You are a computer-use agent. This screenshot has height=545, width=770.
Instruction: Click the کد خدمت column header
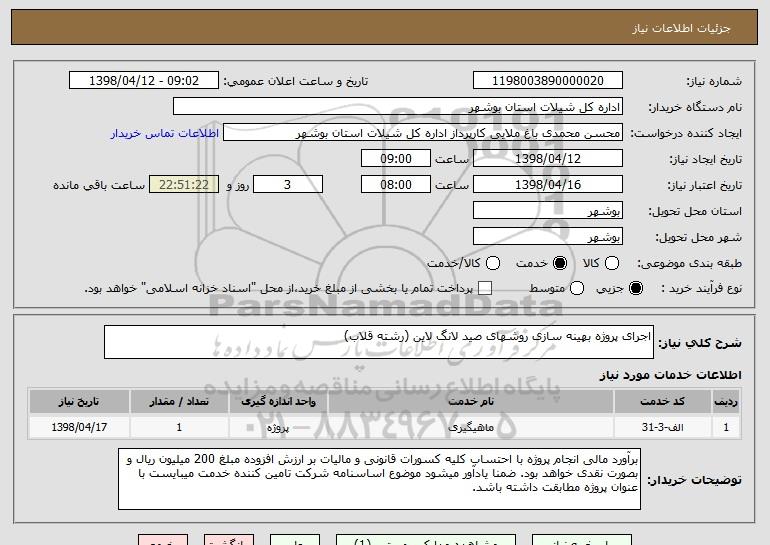(x=662, y=402)
